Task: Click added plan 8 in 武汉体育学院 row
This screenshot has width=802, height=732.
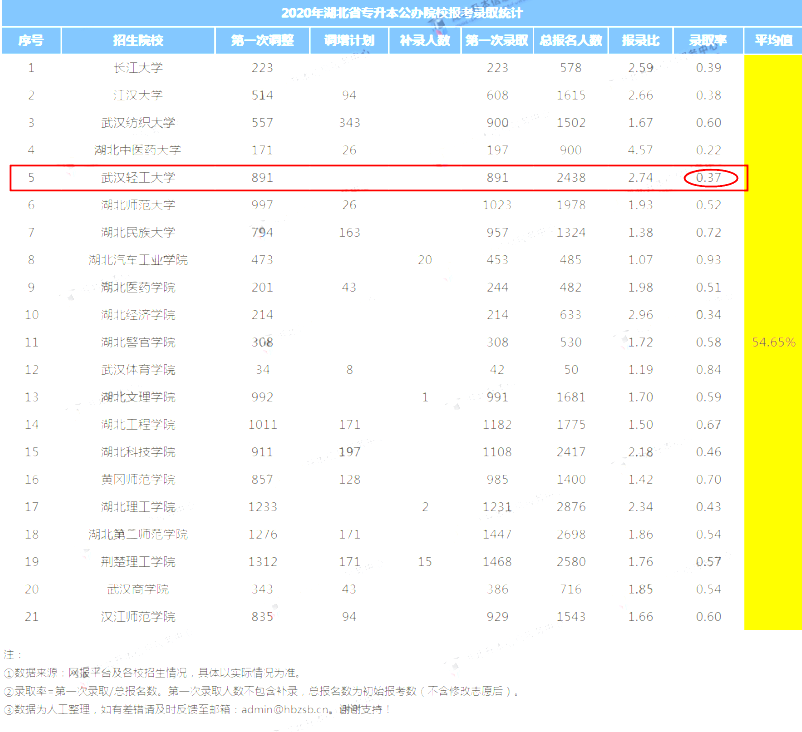Action: (349, 369)
